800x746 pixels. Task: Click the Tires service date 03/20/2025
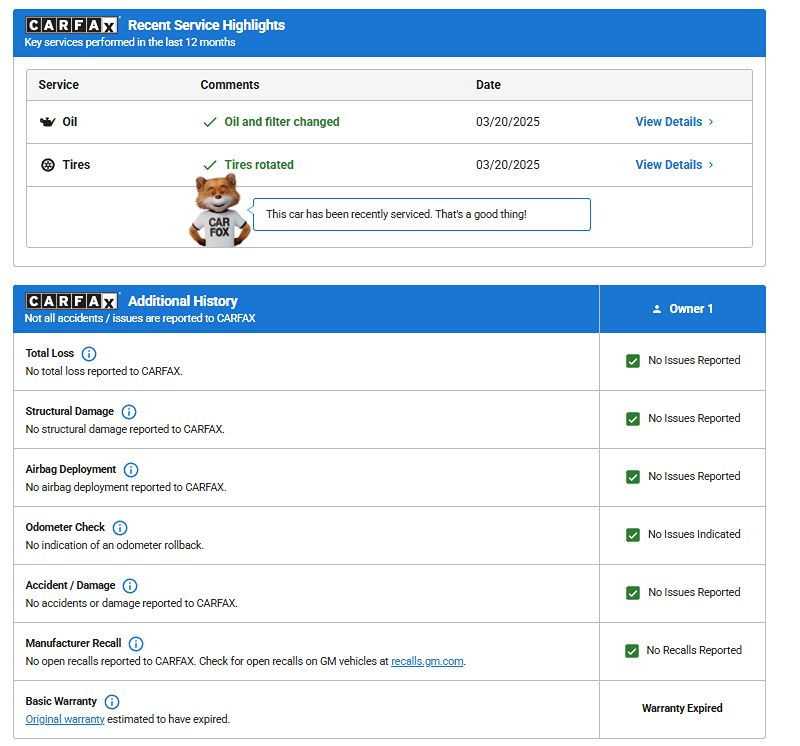(x=508, y=165)
